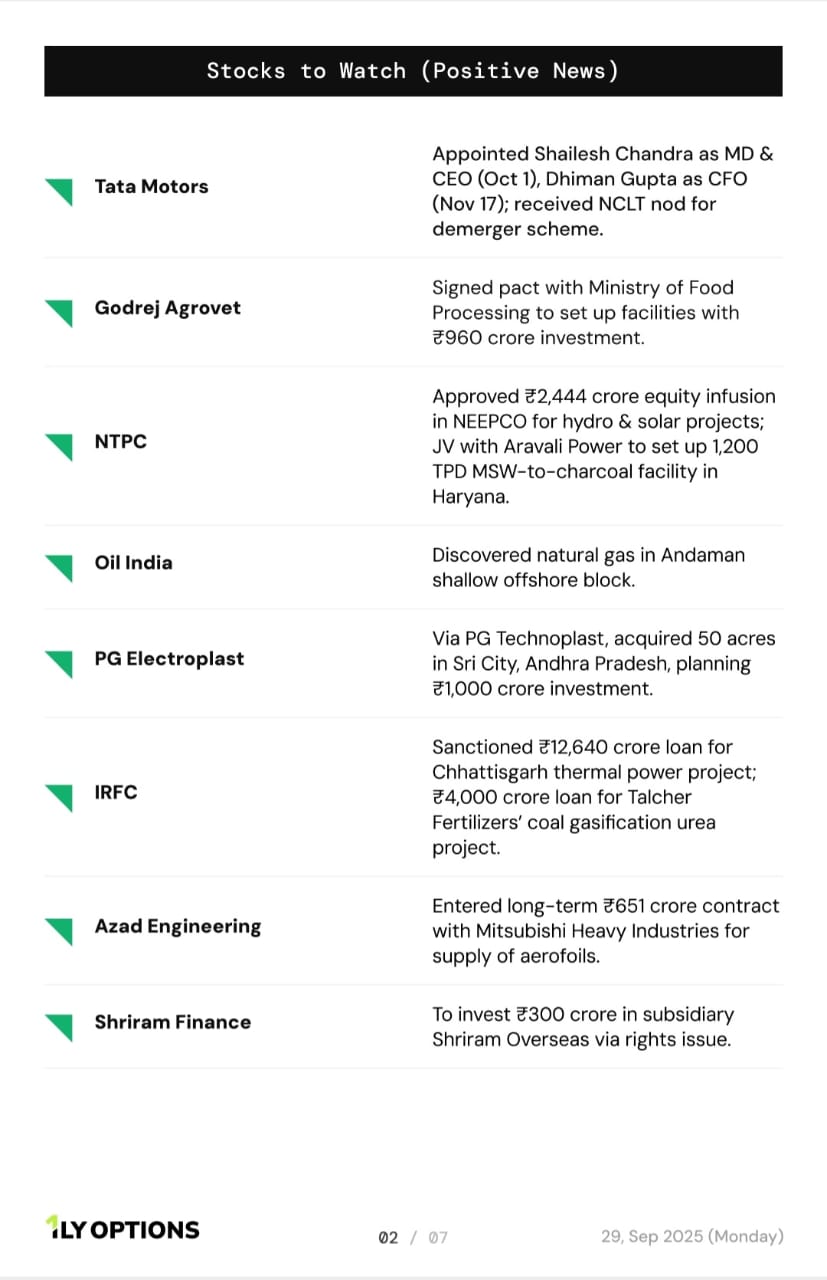Click the green triangle beside Godrej Agrovet

(x=61, y=311)
